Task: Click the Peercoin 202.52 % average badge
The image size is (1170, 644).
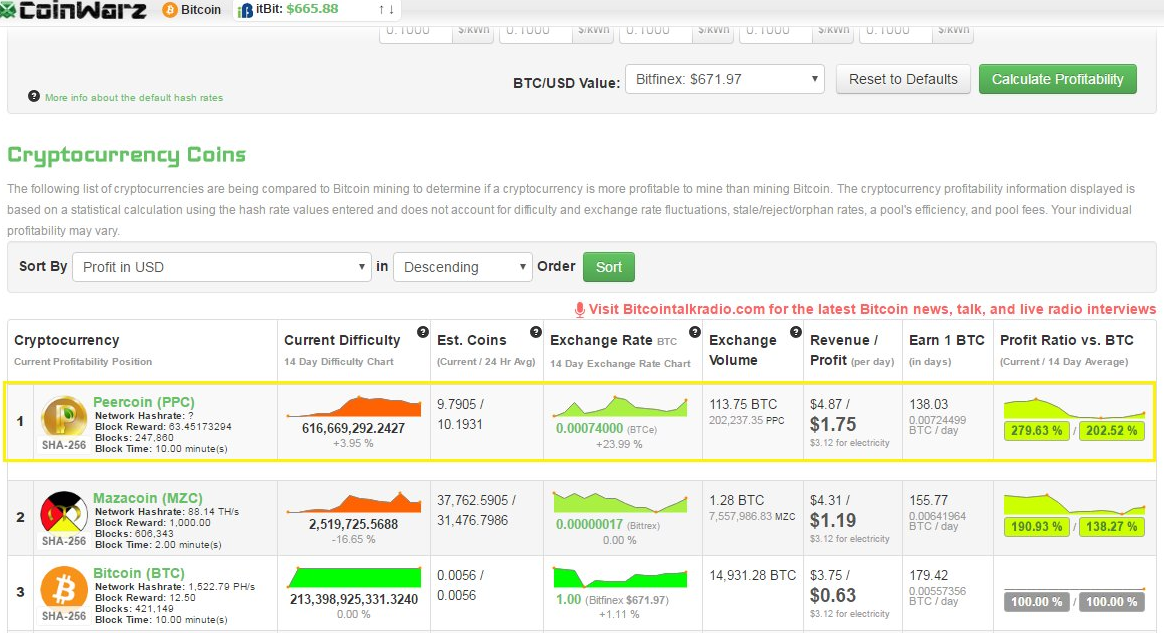Action: pyautogui.click(x=1111, y=431)
